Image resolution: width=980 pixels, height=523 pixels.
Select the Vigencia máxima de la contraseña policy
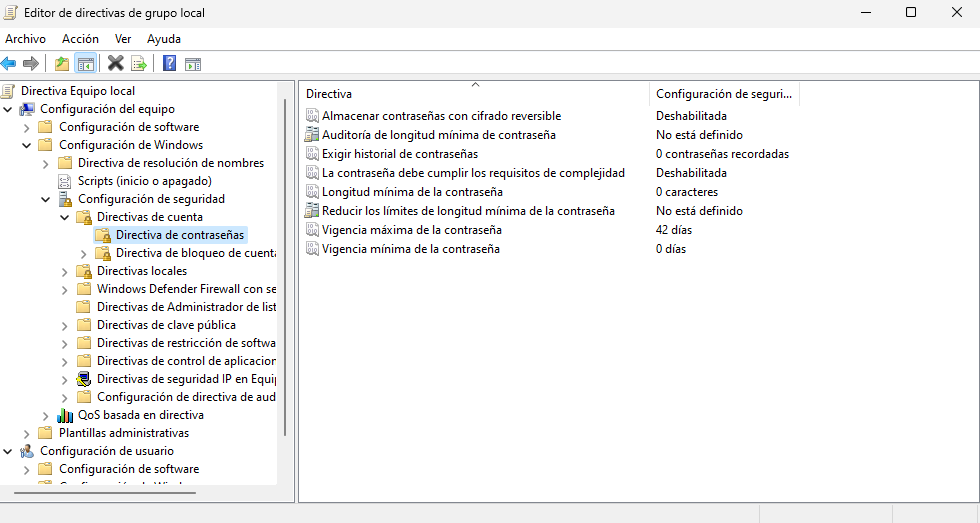[411, 230]
